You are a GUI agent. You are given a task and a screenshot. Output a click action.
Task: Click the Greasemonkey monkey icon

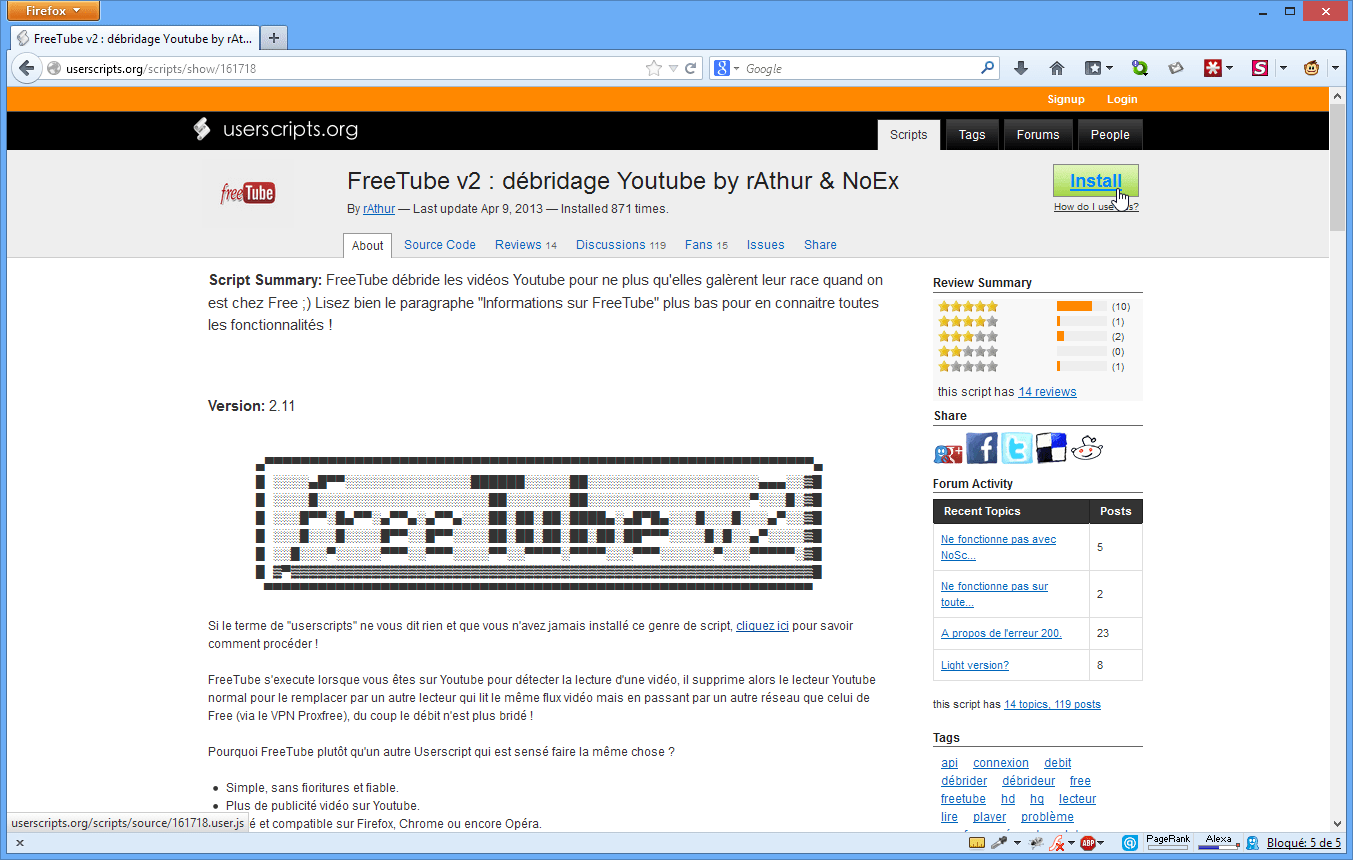(x=1312, y=69)
